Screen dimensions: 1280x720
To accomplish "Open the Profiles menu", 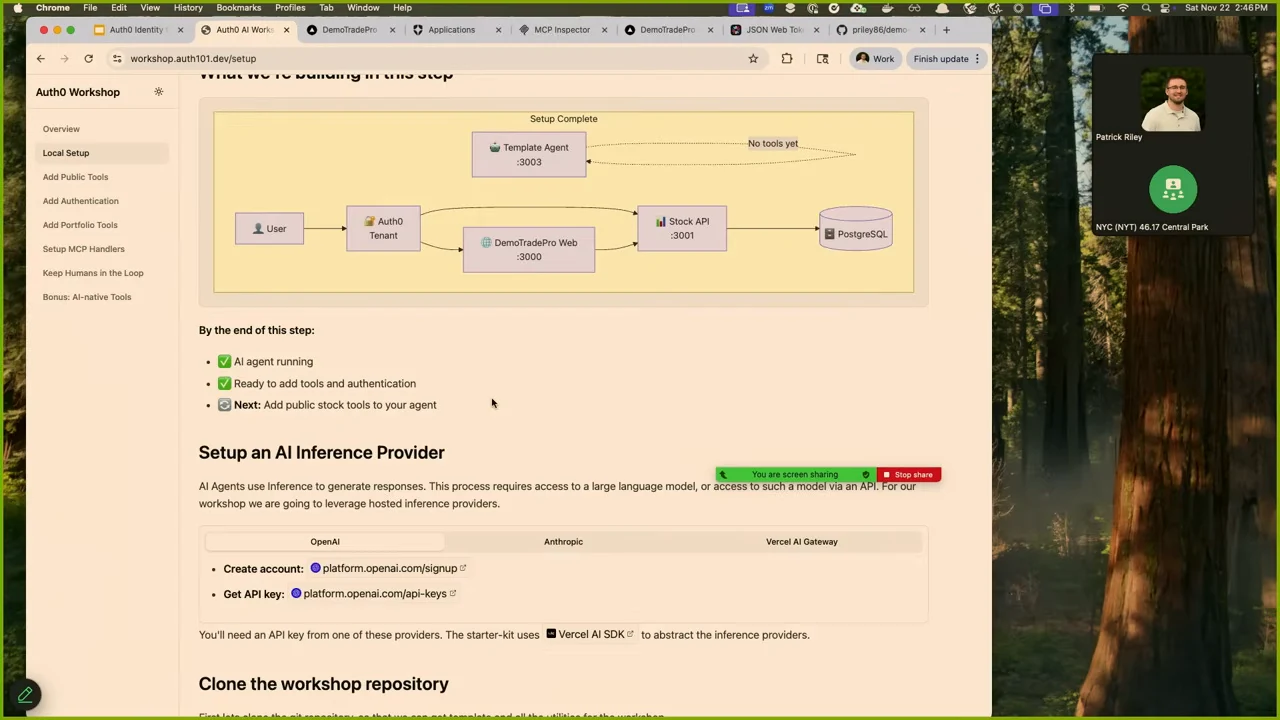I will (x=290, y=8).
